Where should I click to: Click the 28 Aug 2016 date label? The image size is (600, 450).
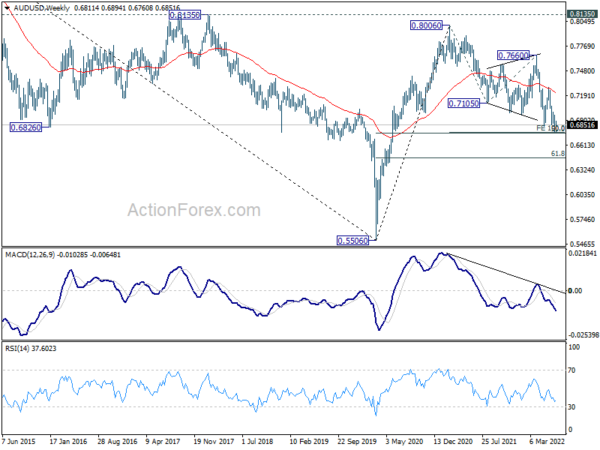coord(117,441)
